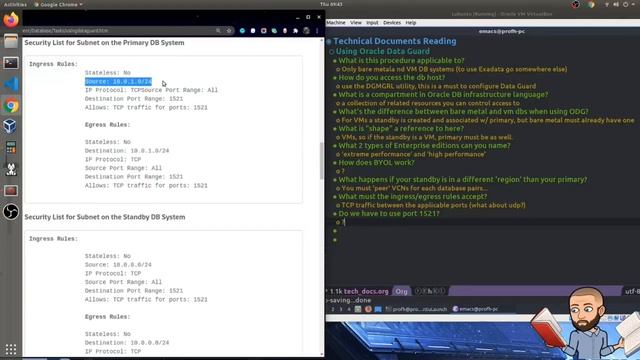Viewport: 640px width, 360px height.
Task: Open the white creature application in the dock
Action: click(x=11, y=169)
